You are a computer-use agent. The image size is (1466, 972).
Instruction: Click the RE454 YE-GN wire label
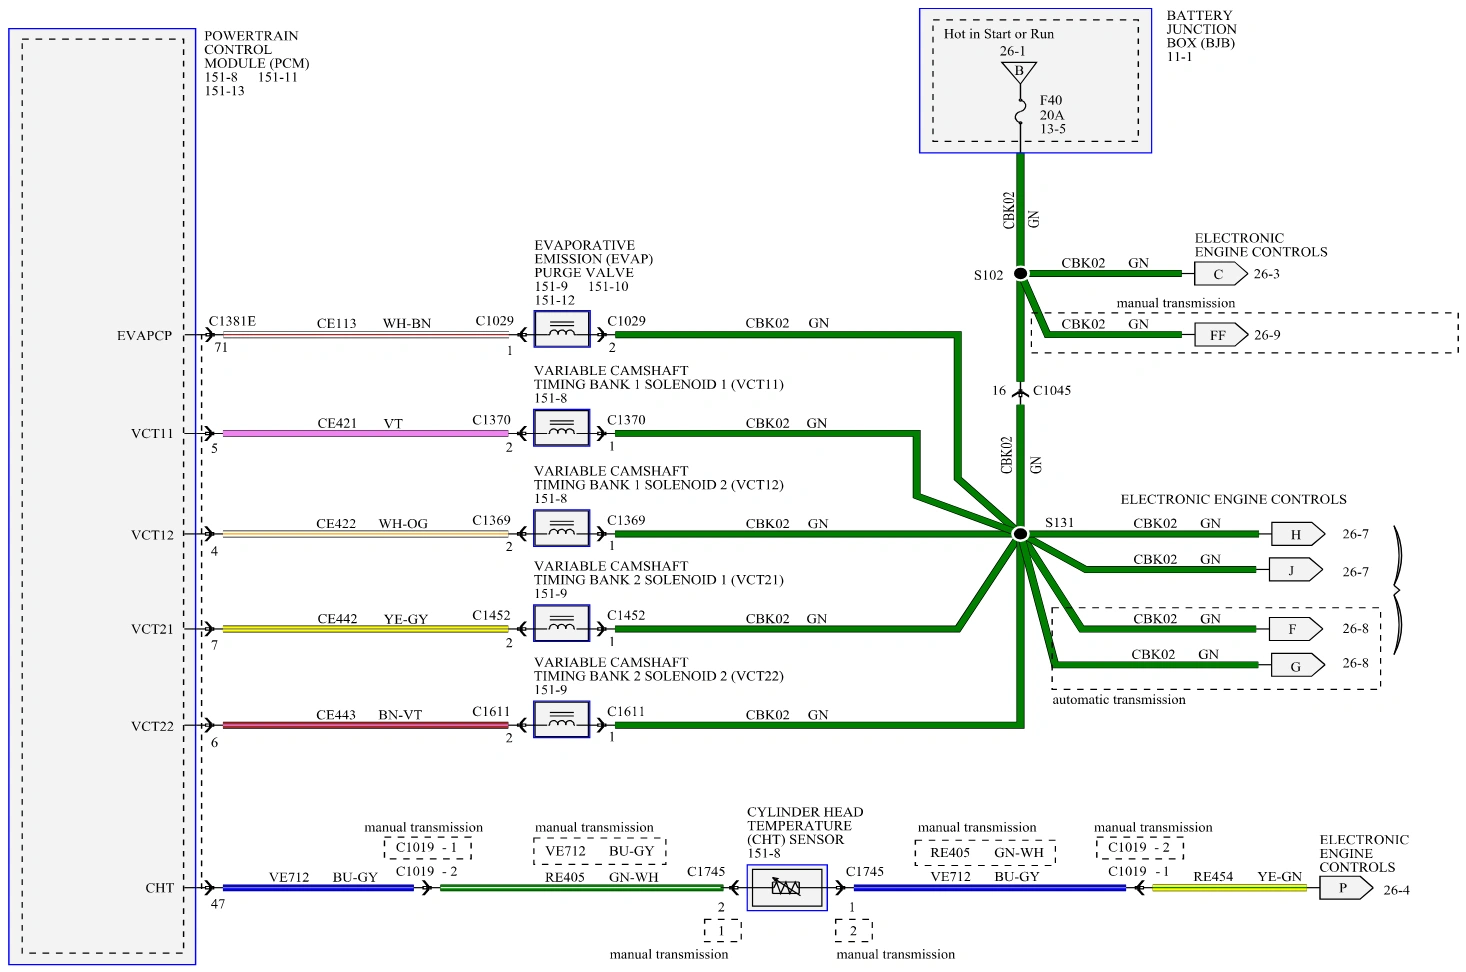(1247, 877)
